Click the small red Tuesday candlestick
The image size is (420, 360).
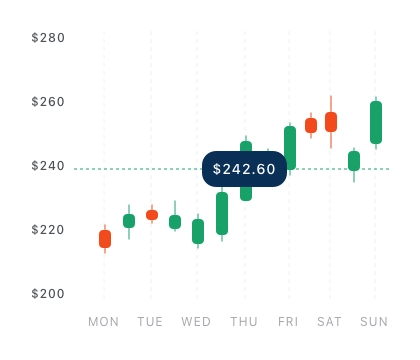(x=152, y=215)
